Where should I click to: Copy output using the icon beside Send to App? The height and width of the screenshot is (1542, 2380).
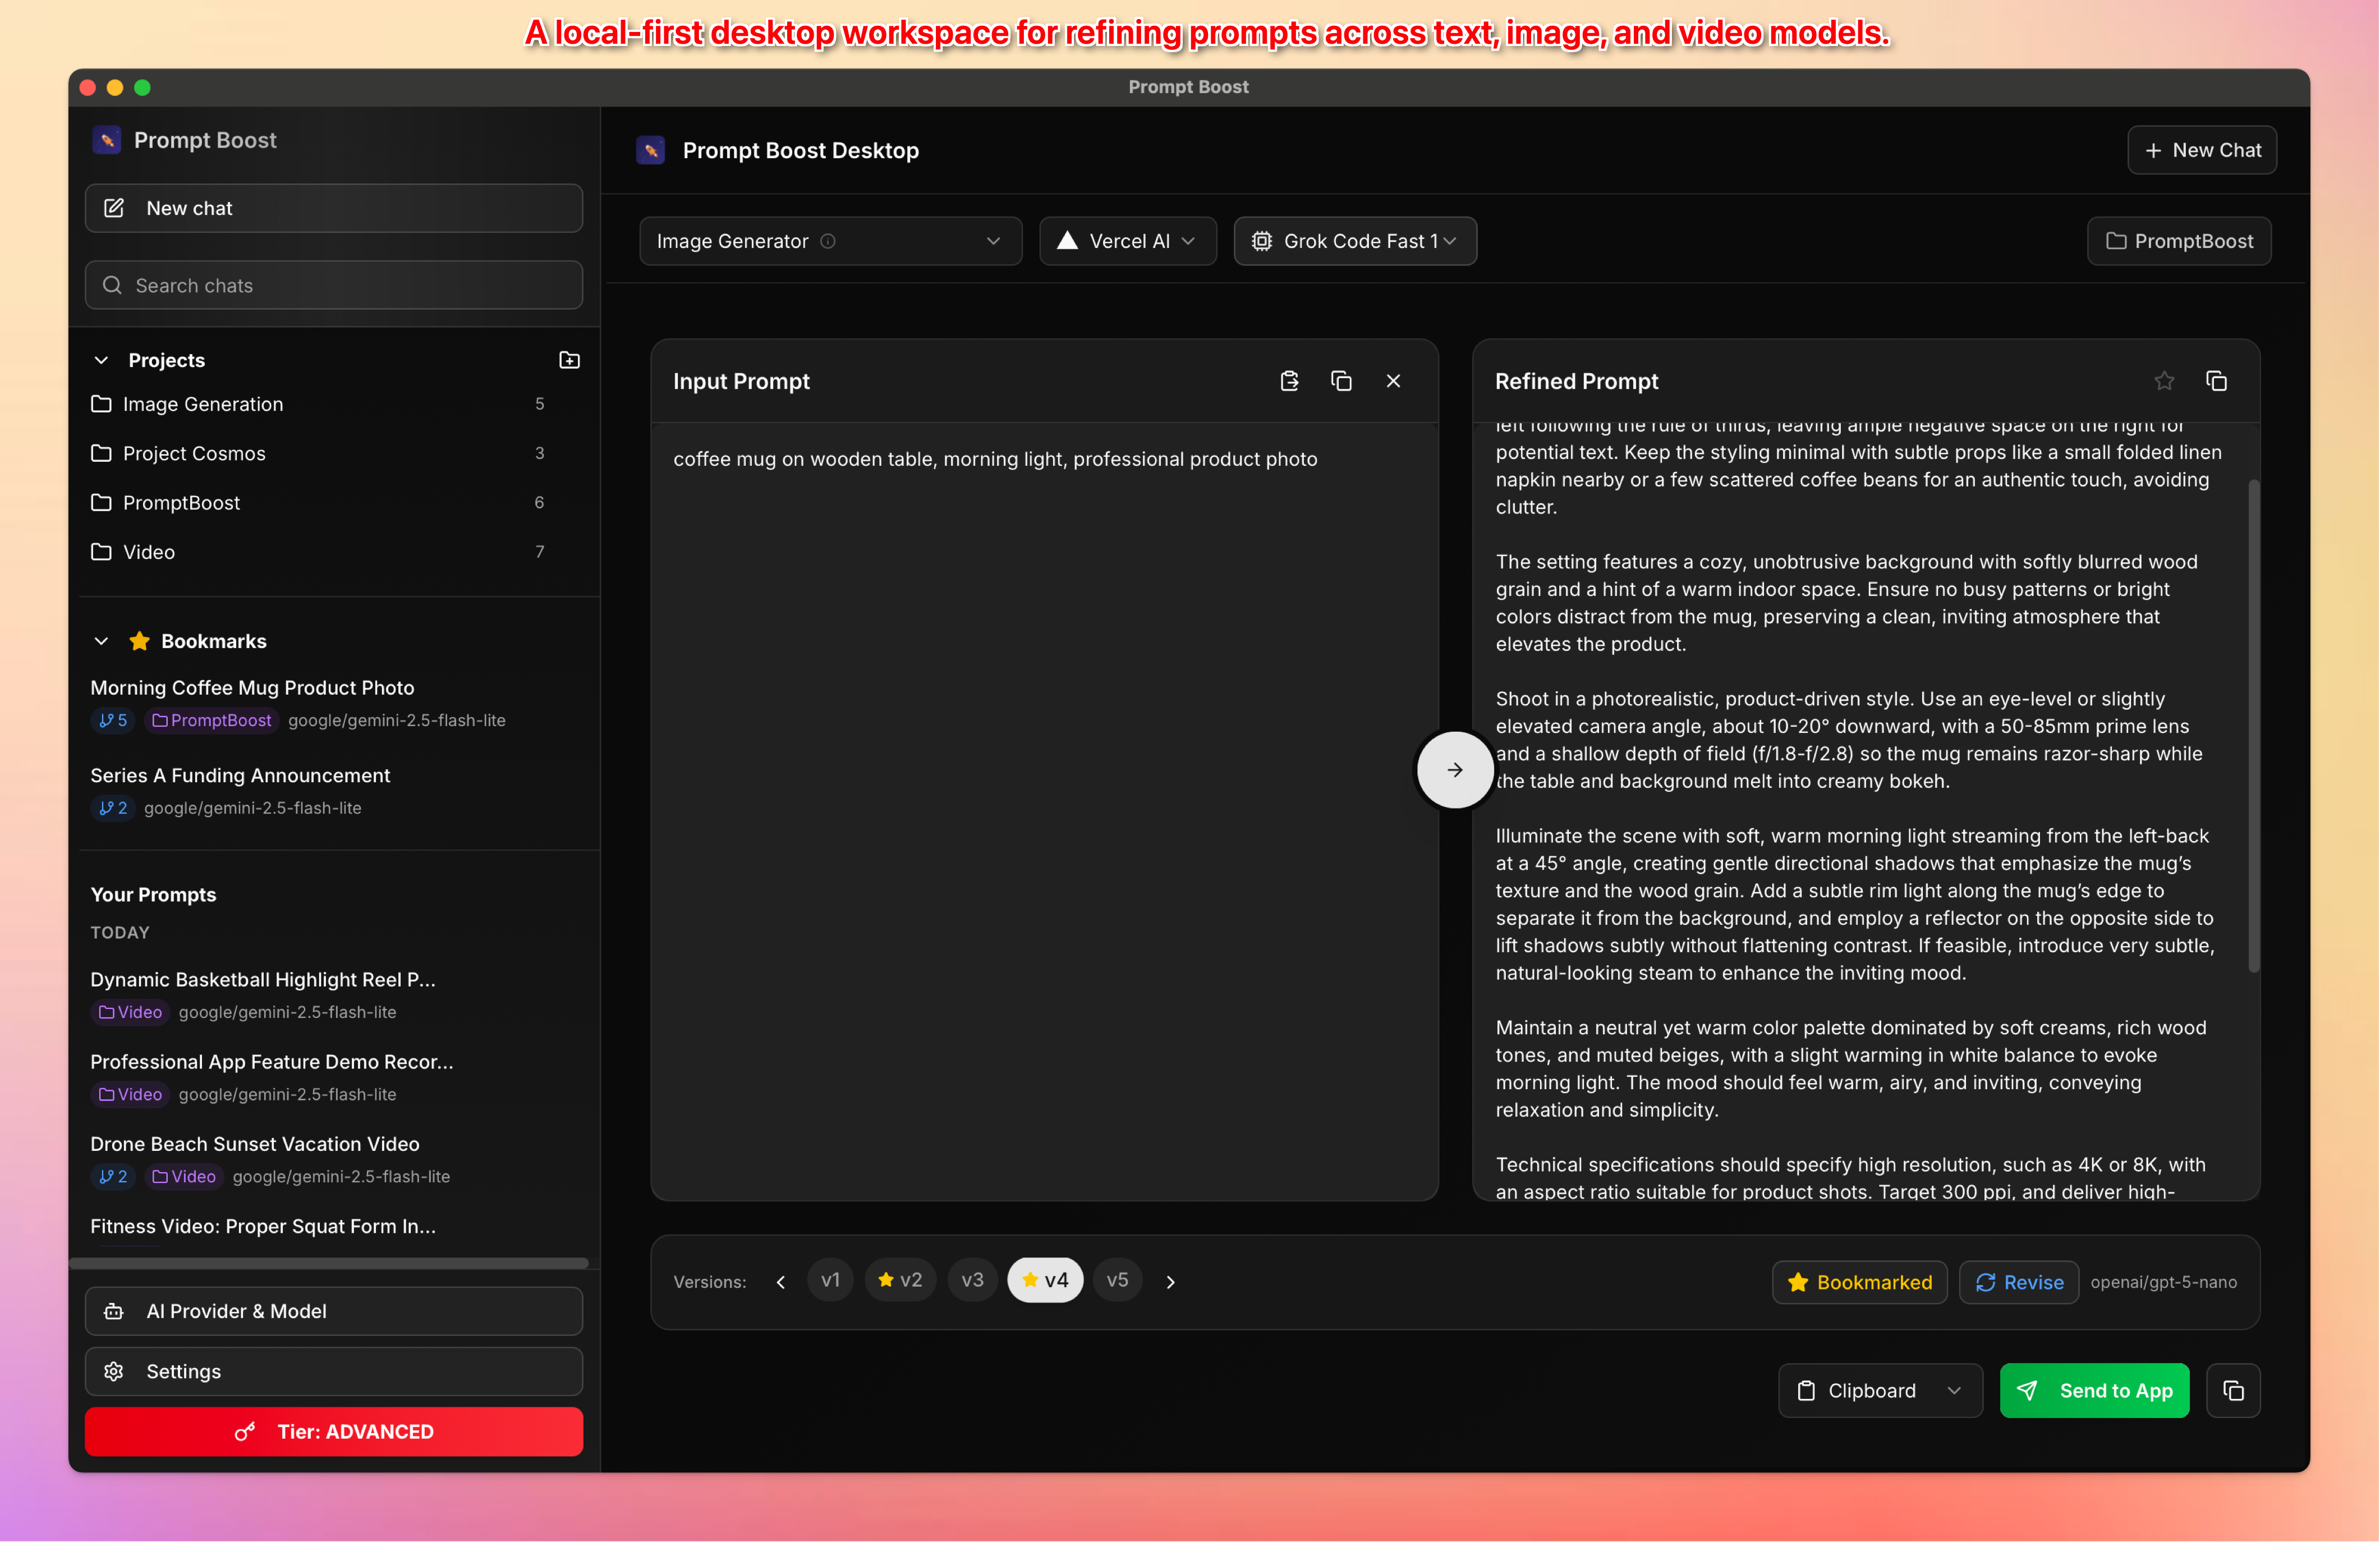(2234, 1390)
